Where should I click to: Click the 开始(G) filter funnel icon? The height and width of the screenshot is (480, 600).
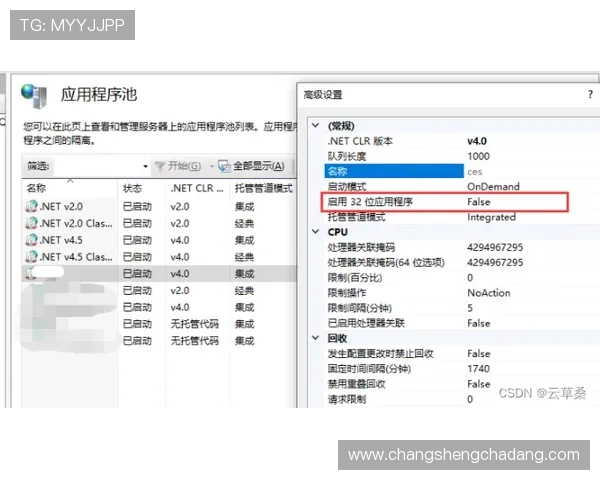[x=160, y=166]
